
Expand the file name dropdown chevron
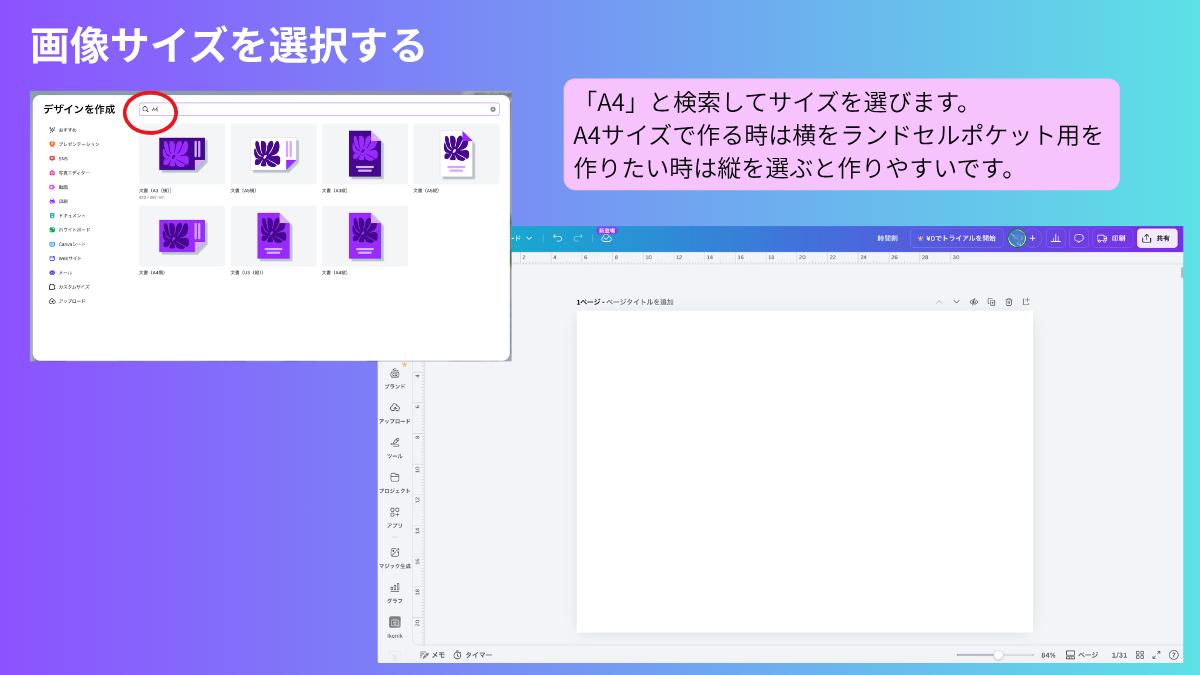pos(529,238)
